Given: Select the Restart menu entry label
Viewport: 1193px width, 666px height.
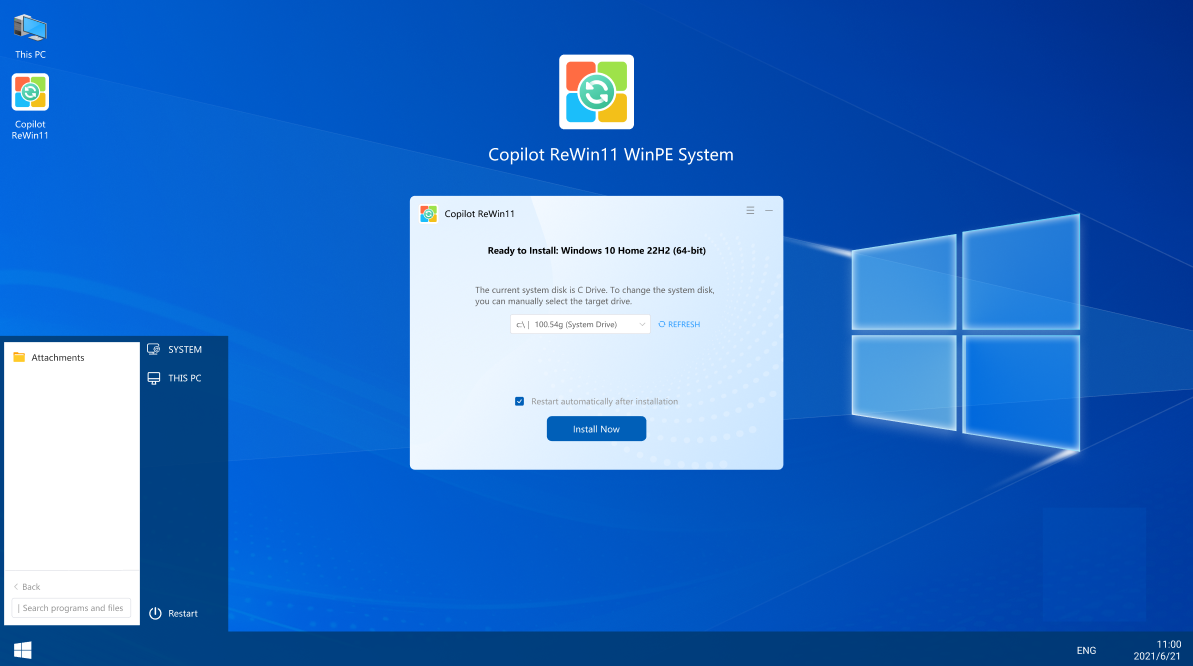Looking at the screenshot, I should click(x=183, y=613).
